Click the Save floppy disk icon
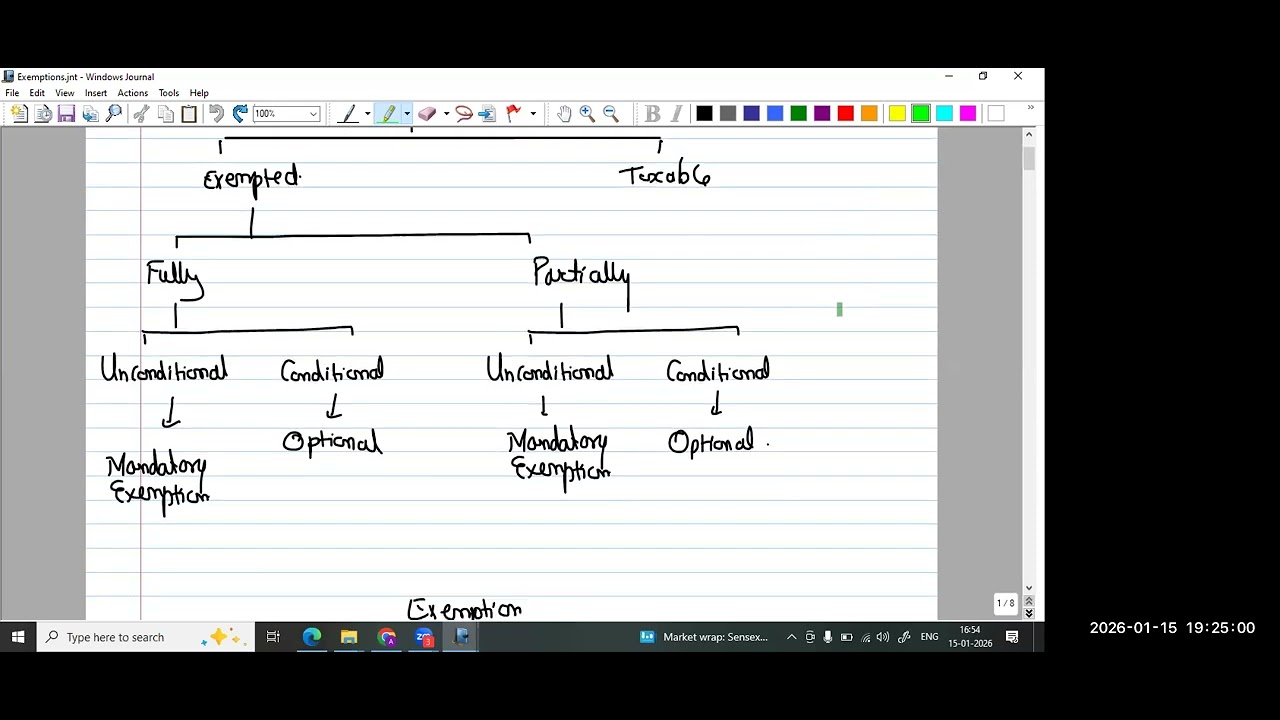Viewport: 1280px width, 720px height. point(66,114)
